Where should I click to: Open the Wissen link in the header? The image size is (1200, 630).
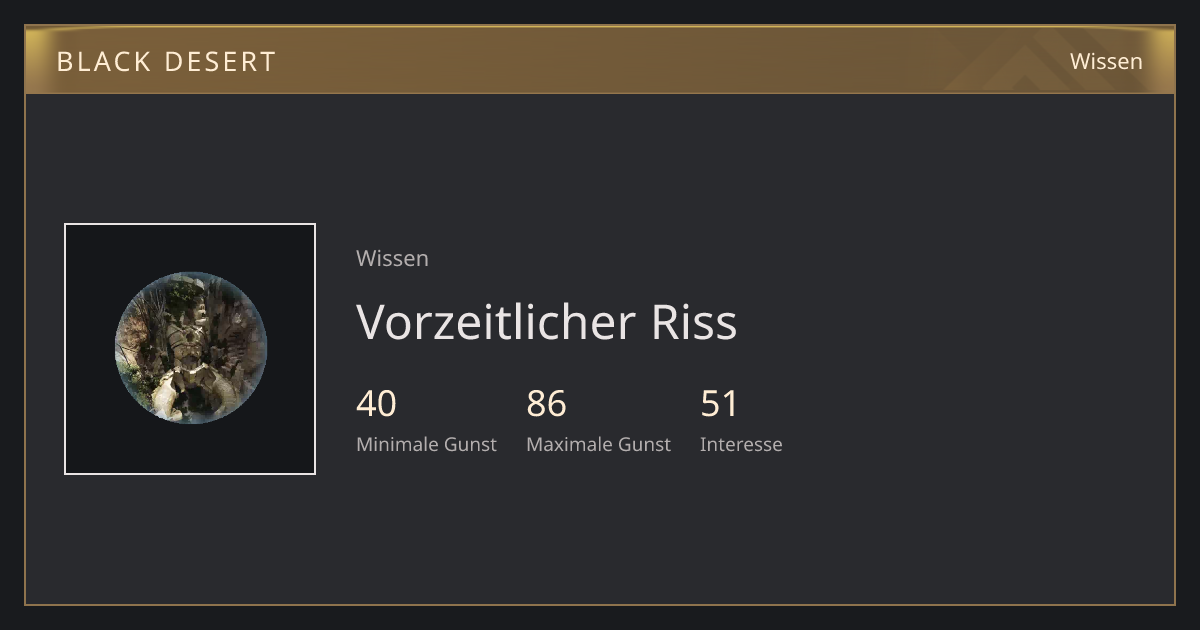tap(1106, 61)
